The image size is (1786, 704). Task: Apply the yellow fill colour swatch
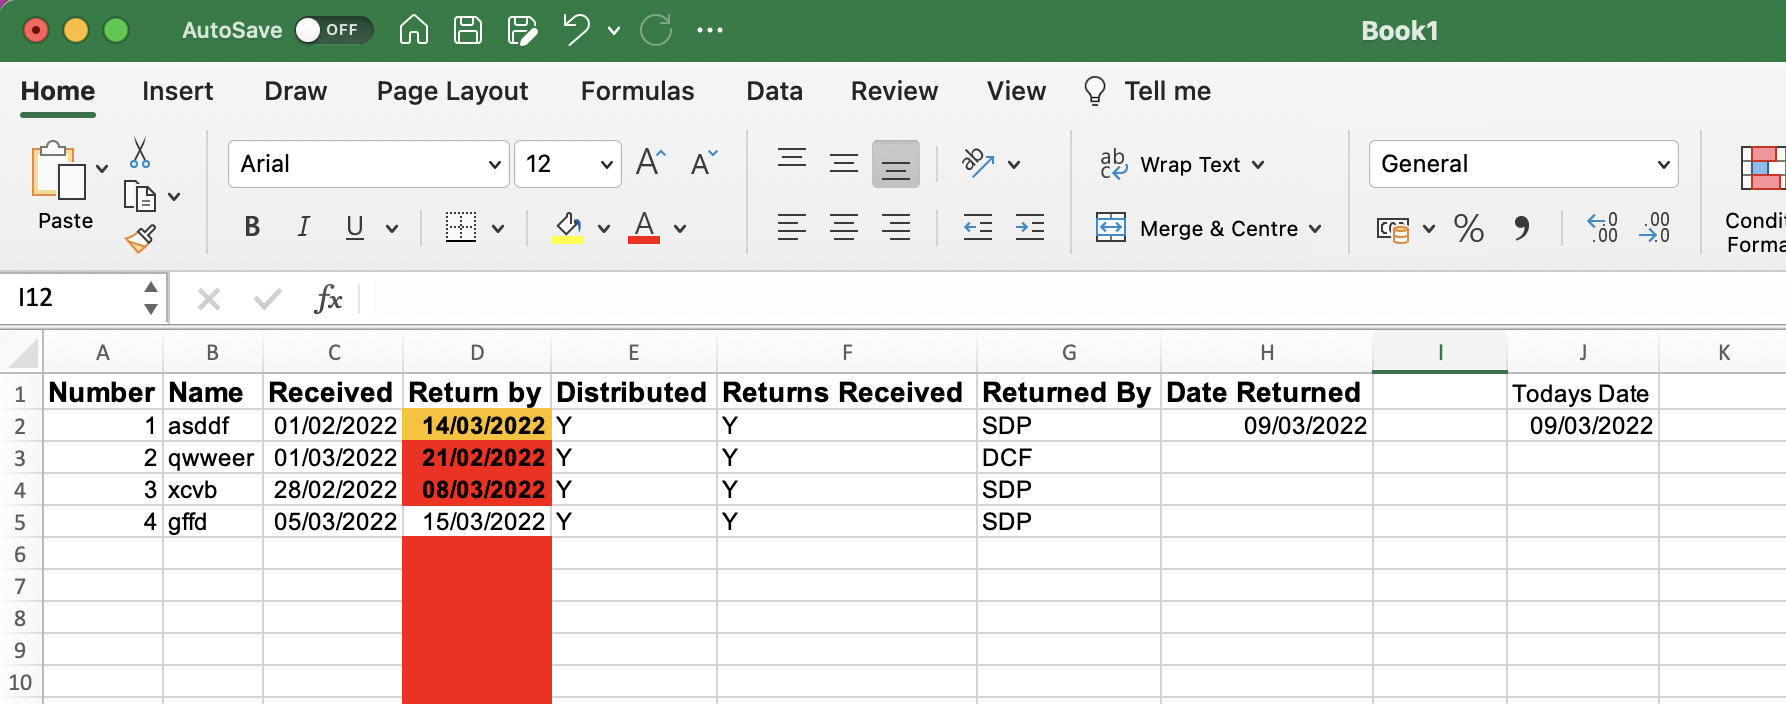tap(568, 228)
